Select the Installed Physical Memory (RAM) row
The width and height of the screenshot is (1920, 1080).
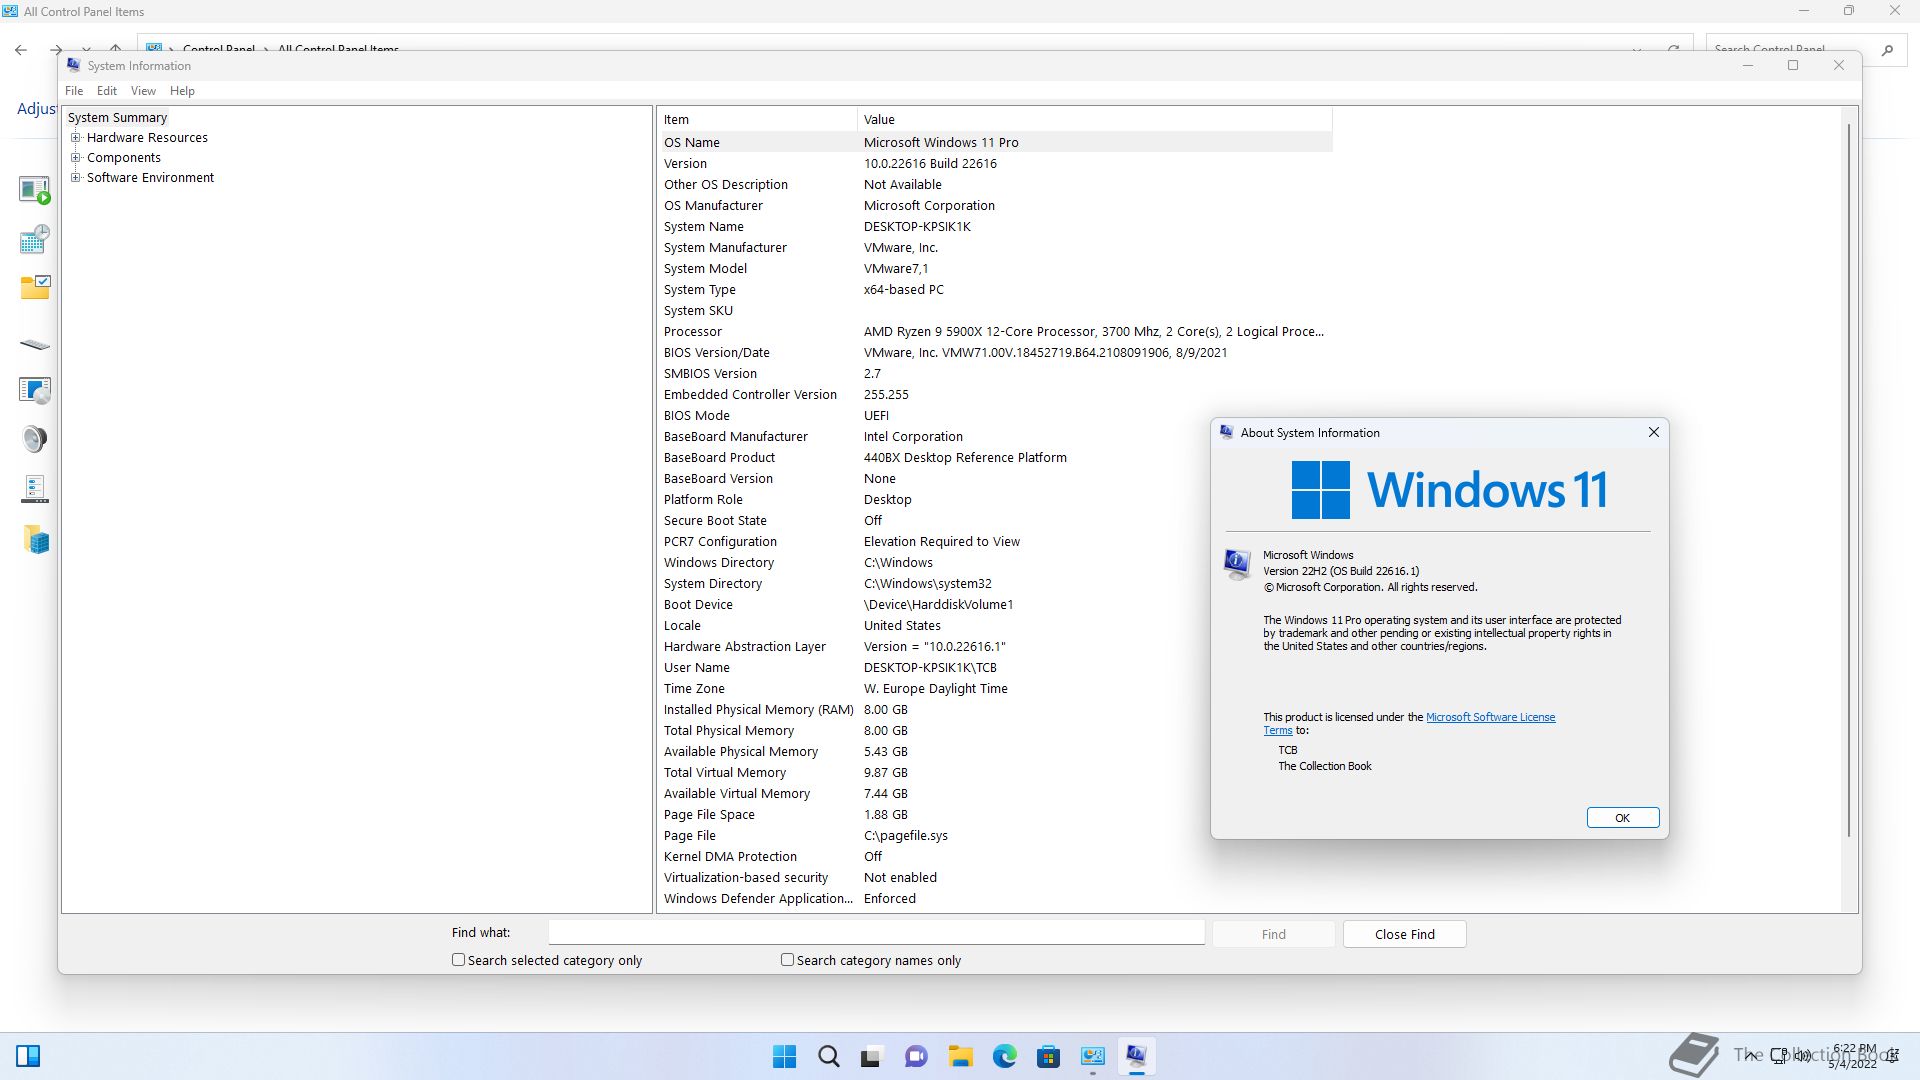tap(996, 709)
